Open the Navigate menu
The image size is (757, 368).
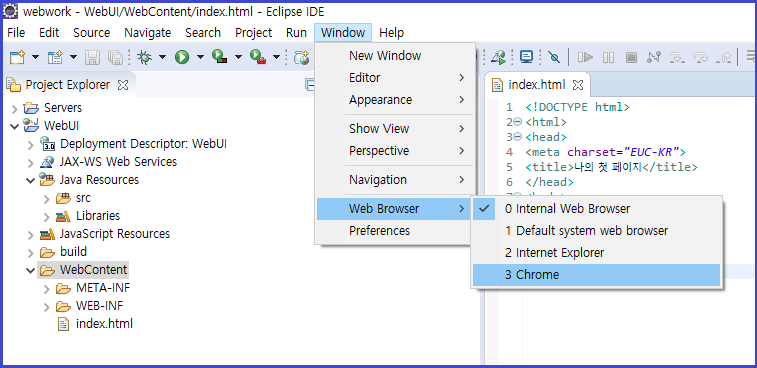pos(148,33)
